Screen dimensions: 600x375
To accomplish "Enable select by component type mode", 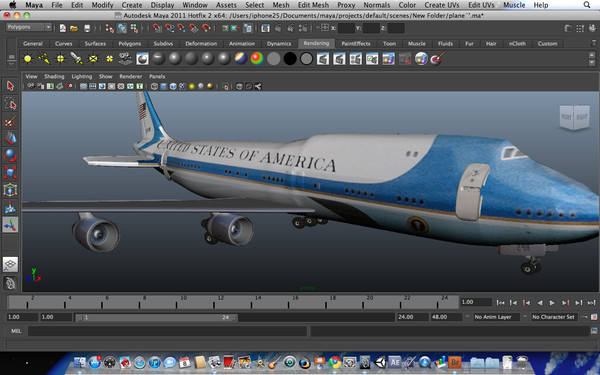I will 134,28.
